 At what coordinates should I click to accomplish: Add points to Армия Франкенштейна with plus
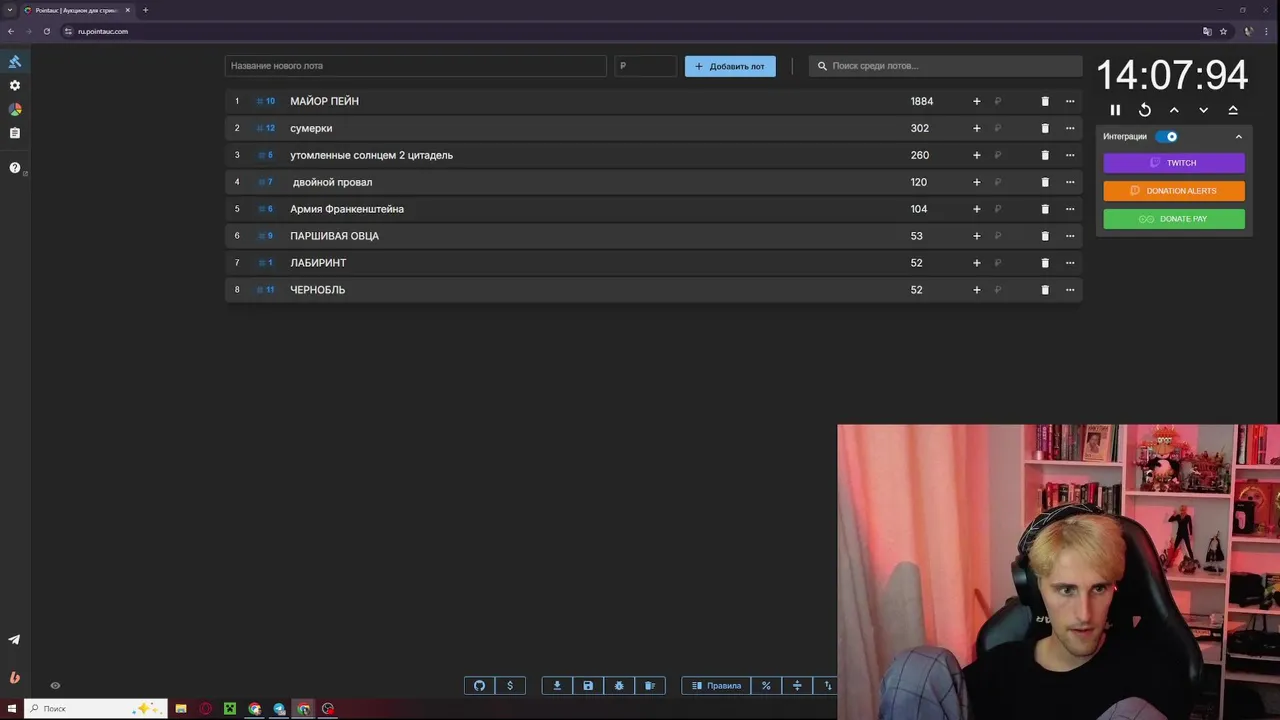click(x=977, y=209)
